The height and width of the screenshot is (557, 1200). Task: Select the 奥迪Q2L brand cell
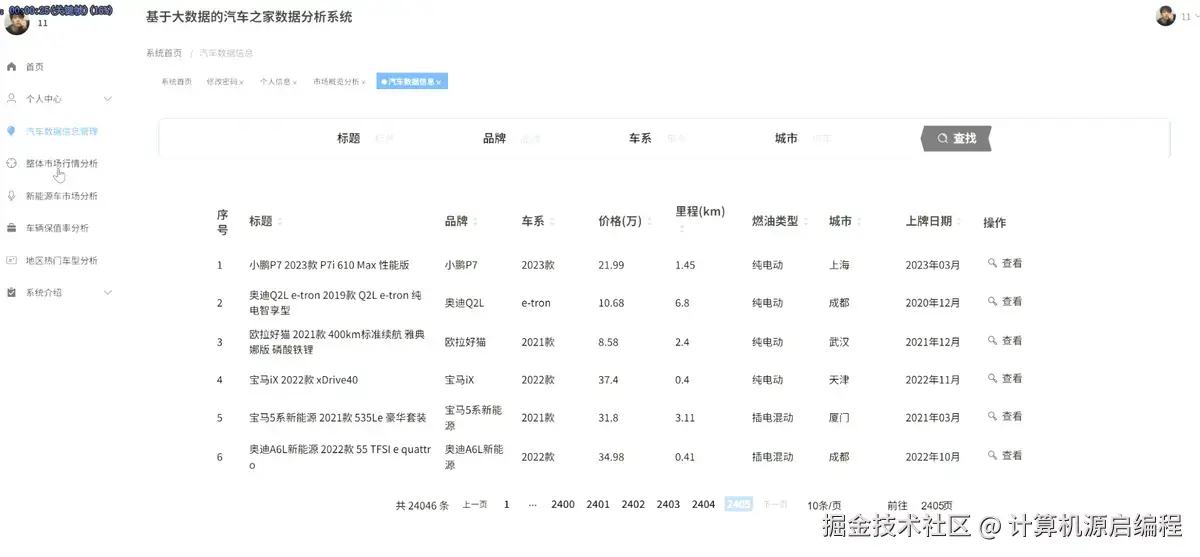[x=464, y=302]
